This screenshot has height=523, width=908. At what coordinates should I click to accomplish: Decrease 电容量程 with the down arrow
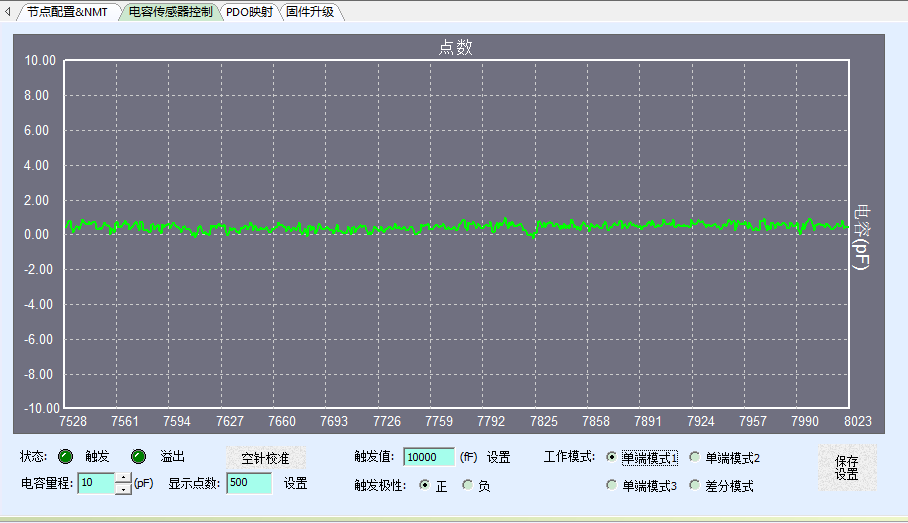pos(123,489)
